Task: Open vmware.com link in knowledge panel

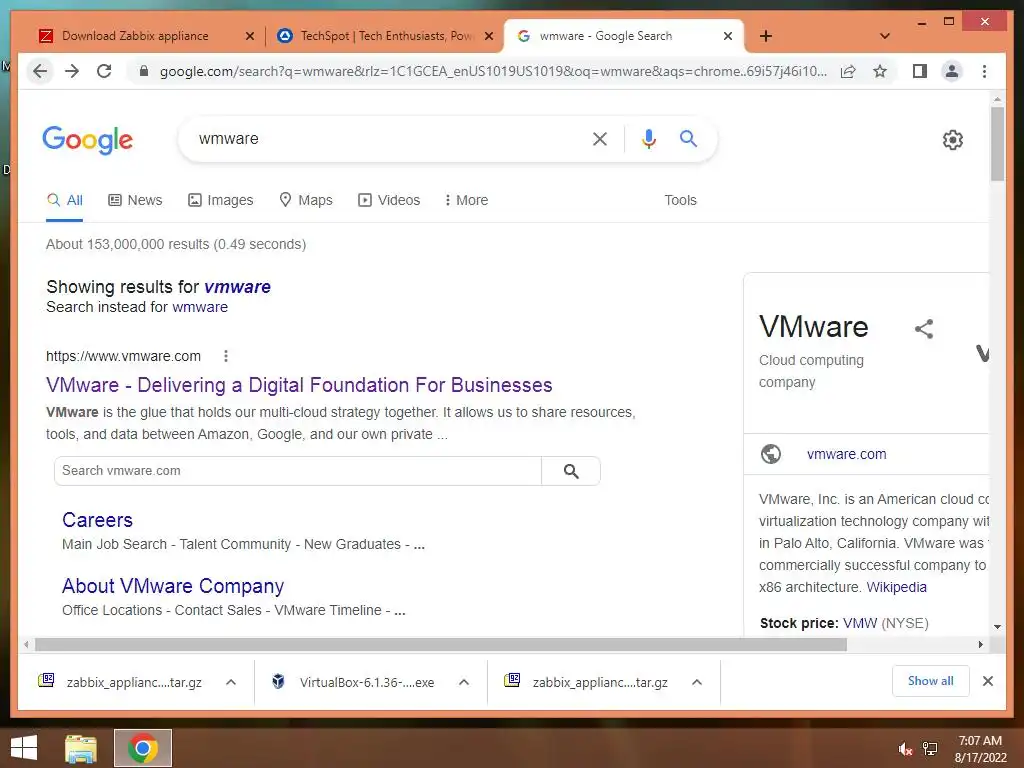Action: point(846,454)
